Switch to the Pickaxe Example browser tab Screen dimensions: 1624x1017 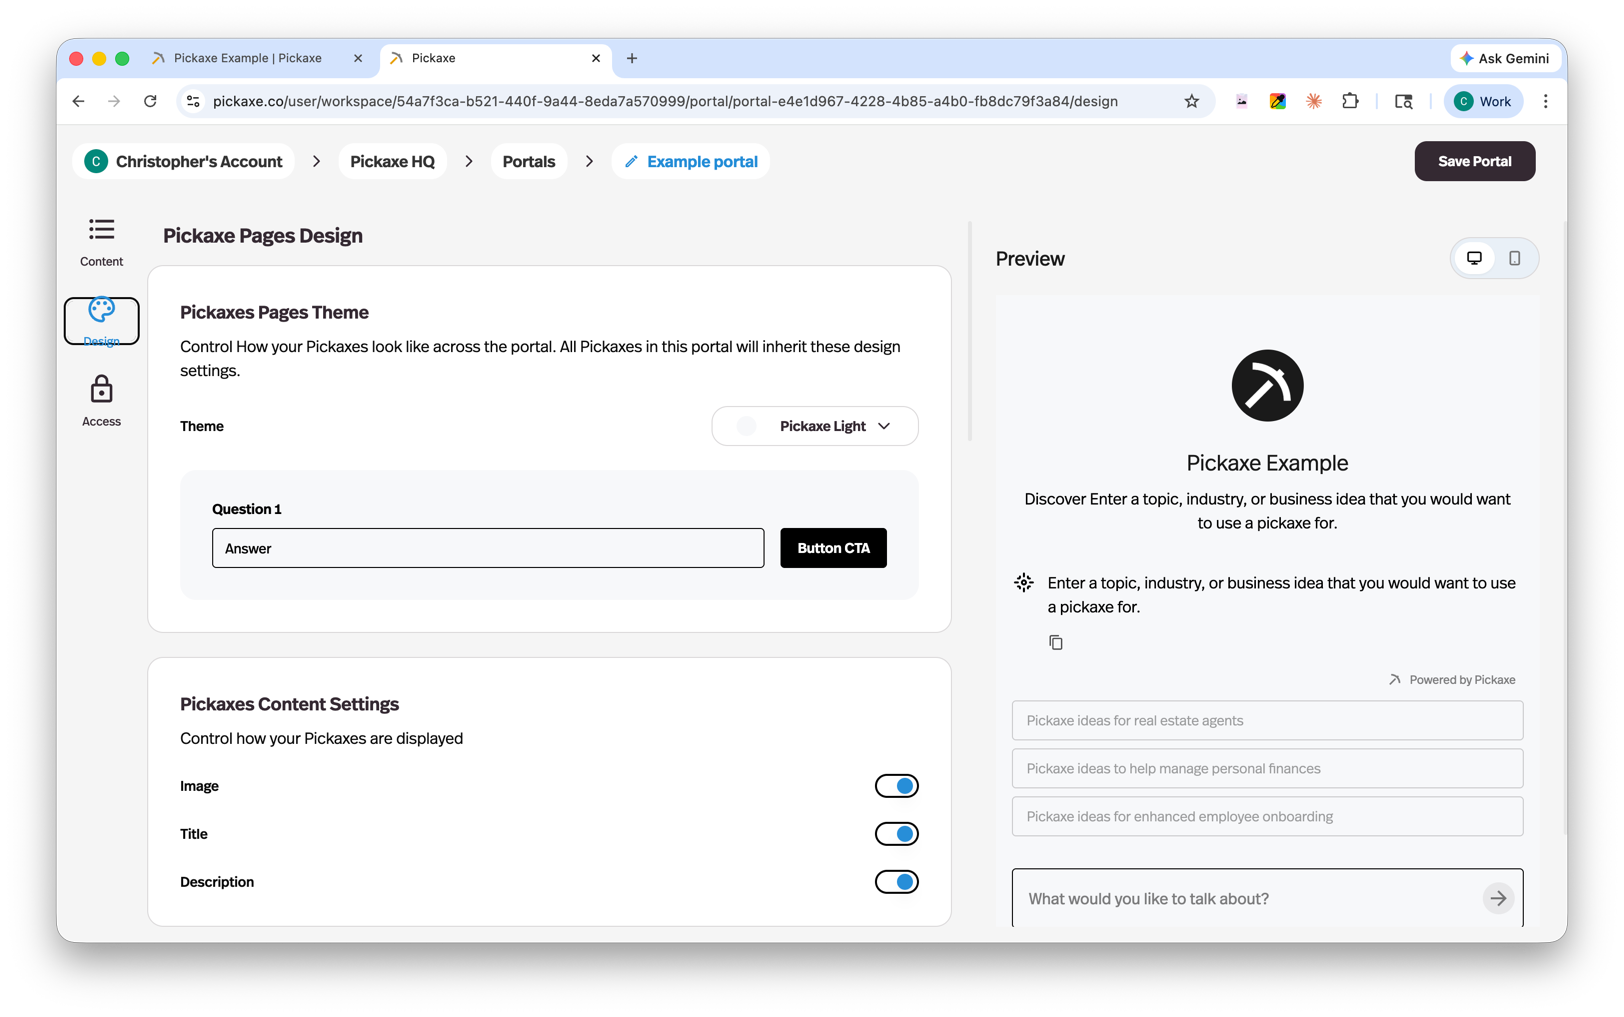[247, 58]
